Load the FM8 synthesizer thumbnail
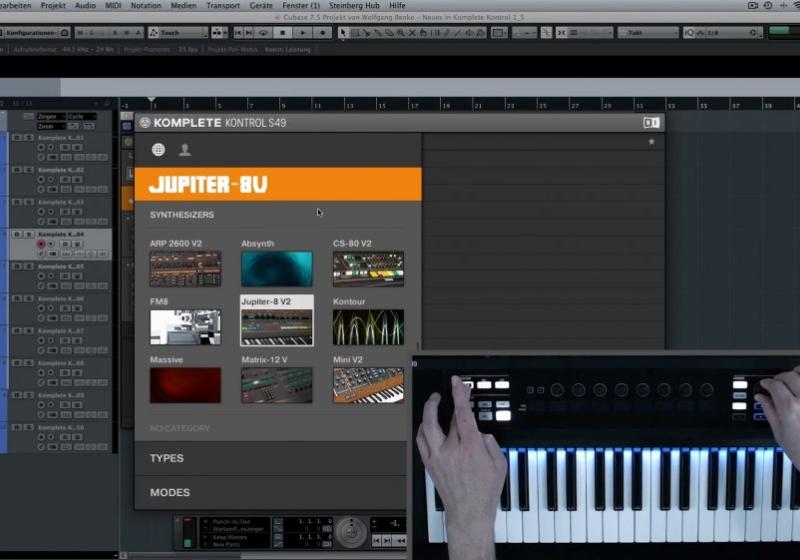The height and width of the screenshot is (560, 800). (185, 327)
